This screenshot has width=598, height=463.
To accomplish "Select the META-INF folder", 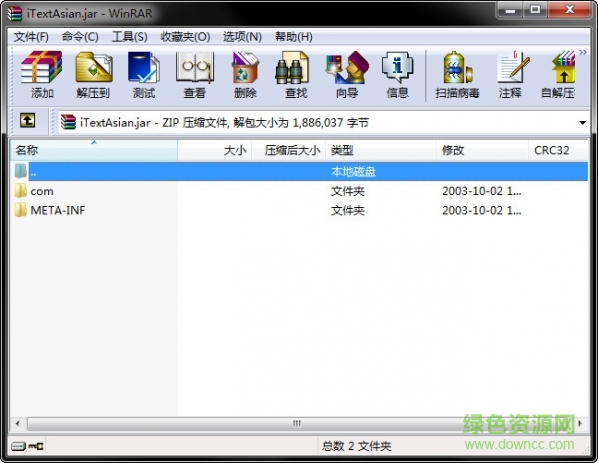I will click(x=58, y=210).
